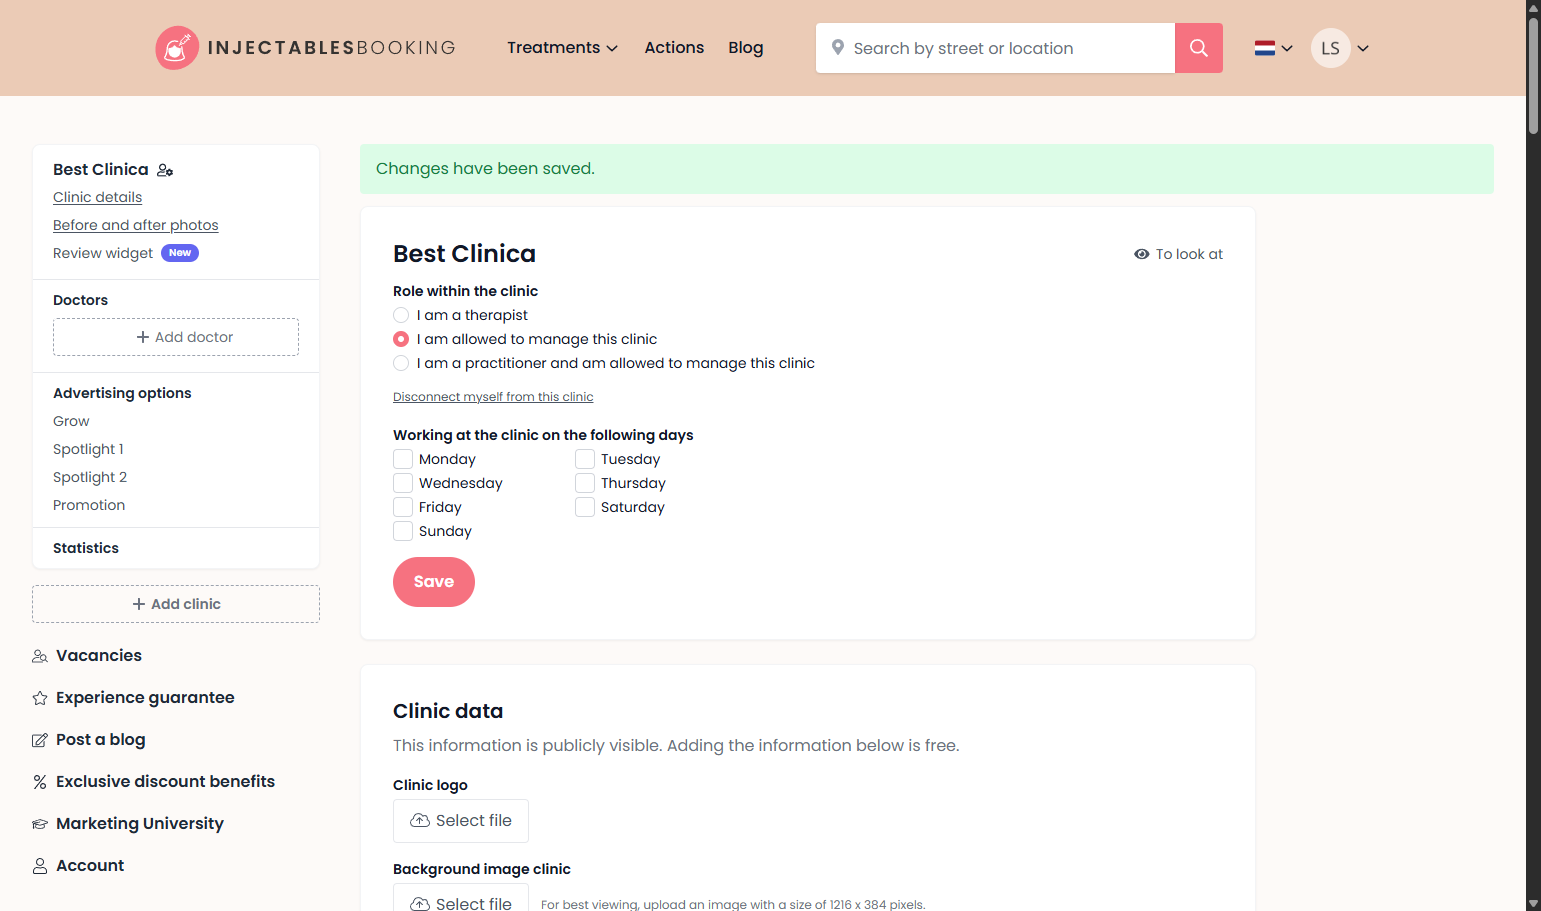Click the search by street or location field
This screenshot has width=1541, height=911.
[x=995, y=48]
